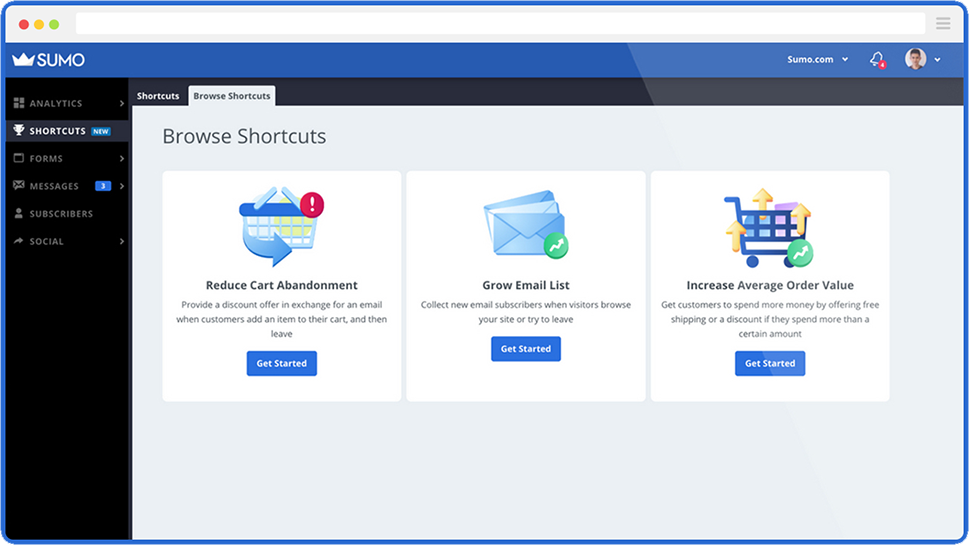Switch to the Shortcuts tab
969x545 pixels.
[158, 96]
